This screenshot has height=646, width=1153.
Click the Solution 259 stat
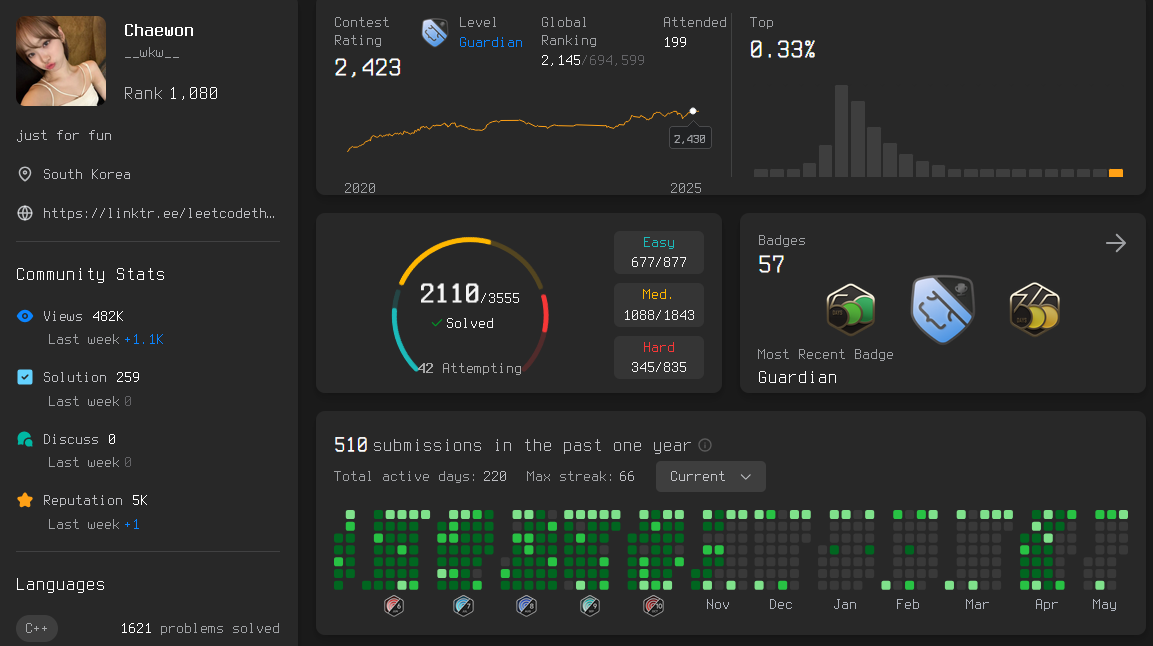(x=91, y=377)
